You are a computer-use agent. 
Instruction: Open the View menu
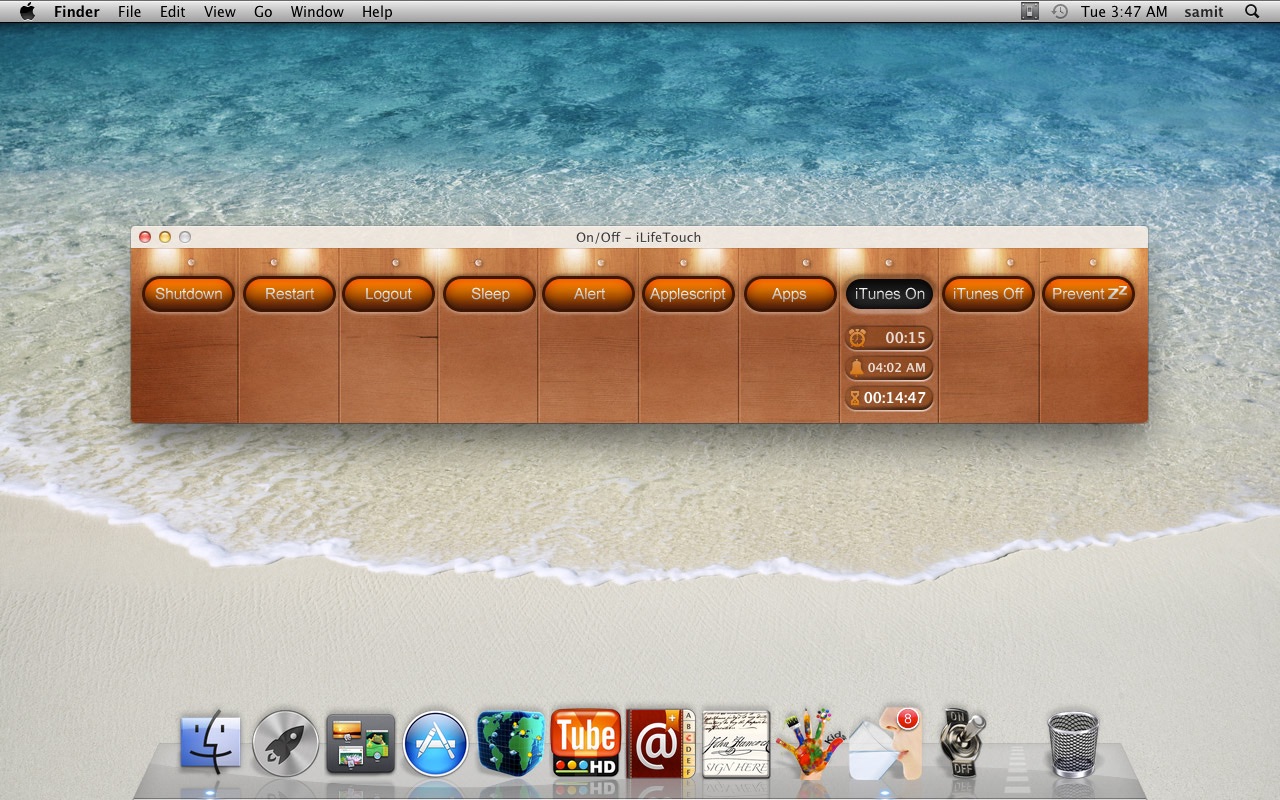coord(220,12)
